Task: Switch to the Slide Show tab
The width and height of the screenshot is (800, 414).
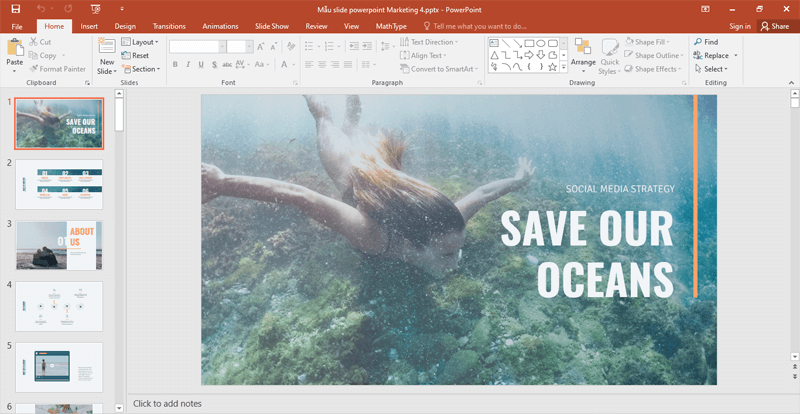Action: (x=272, y=26)
